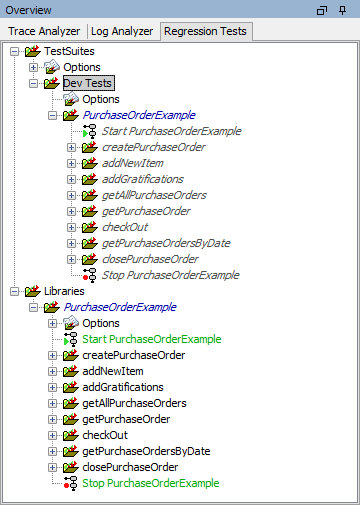Expand the checkOut node in Libraries
Screen dimensions: 360x505
point(52,435)
